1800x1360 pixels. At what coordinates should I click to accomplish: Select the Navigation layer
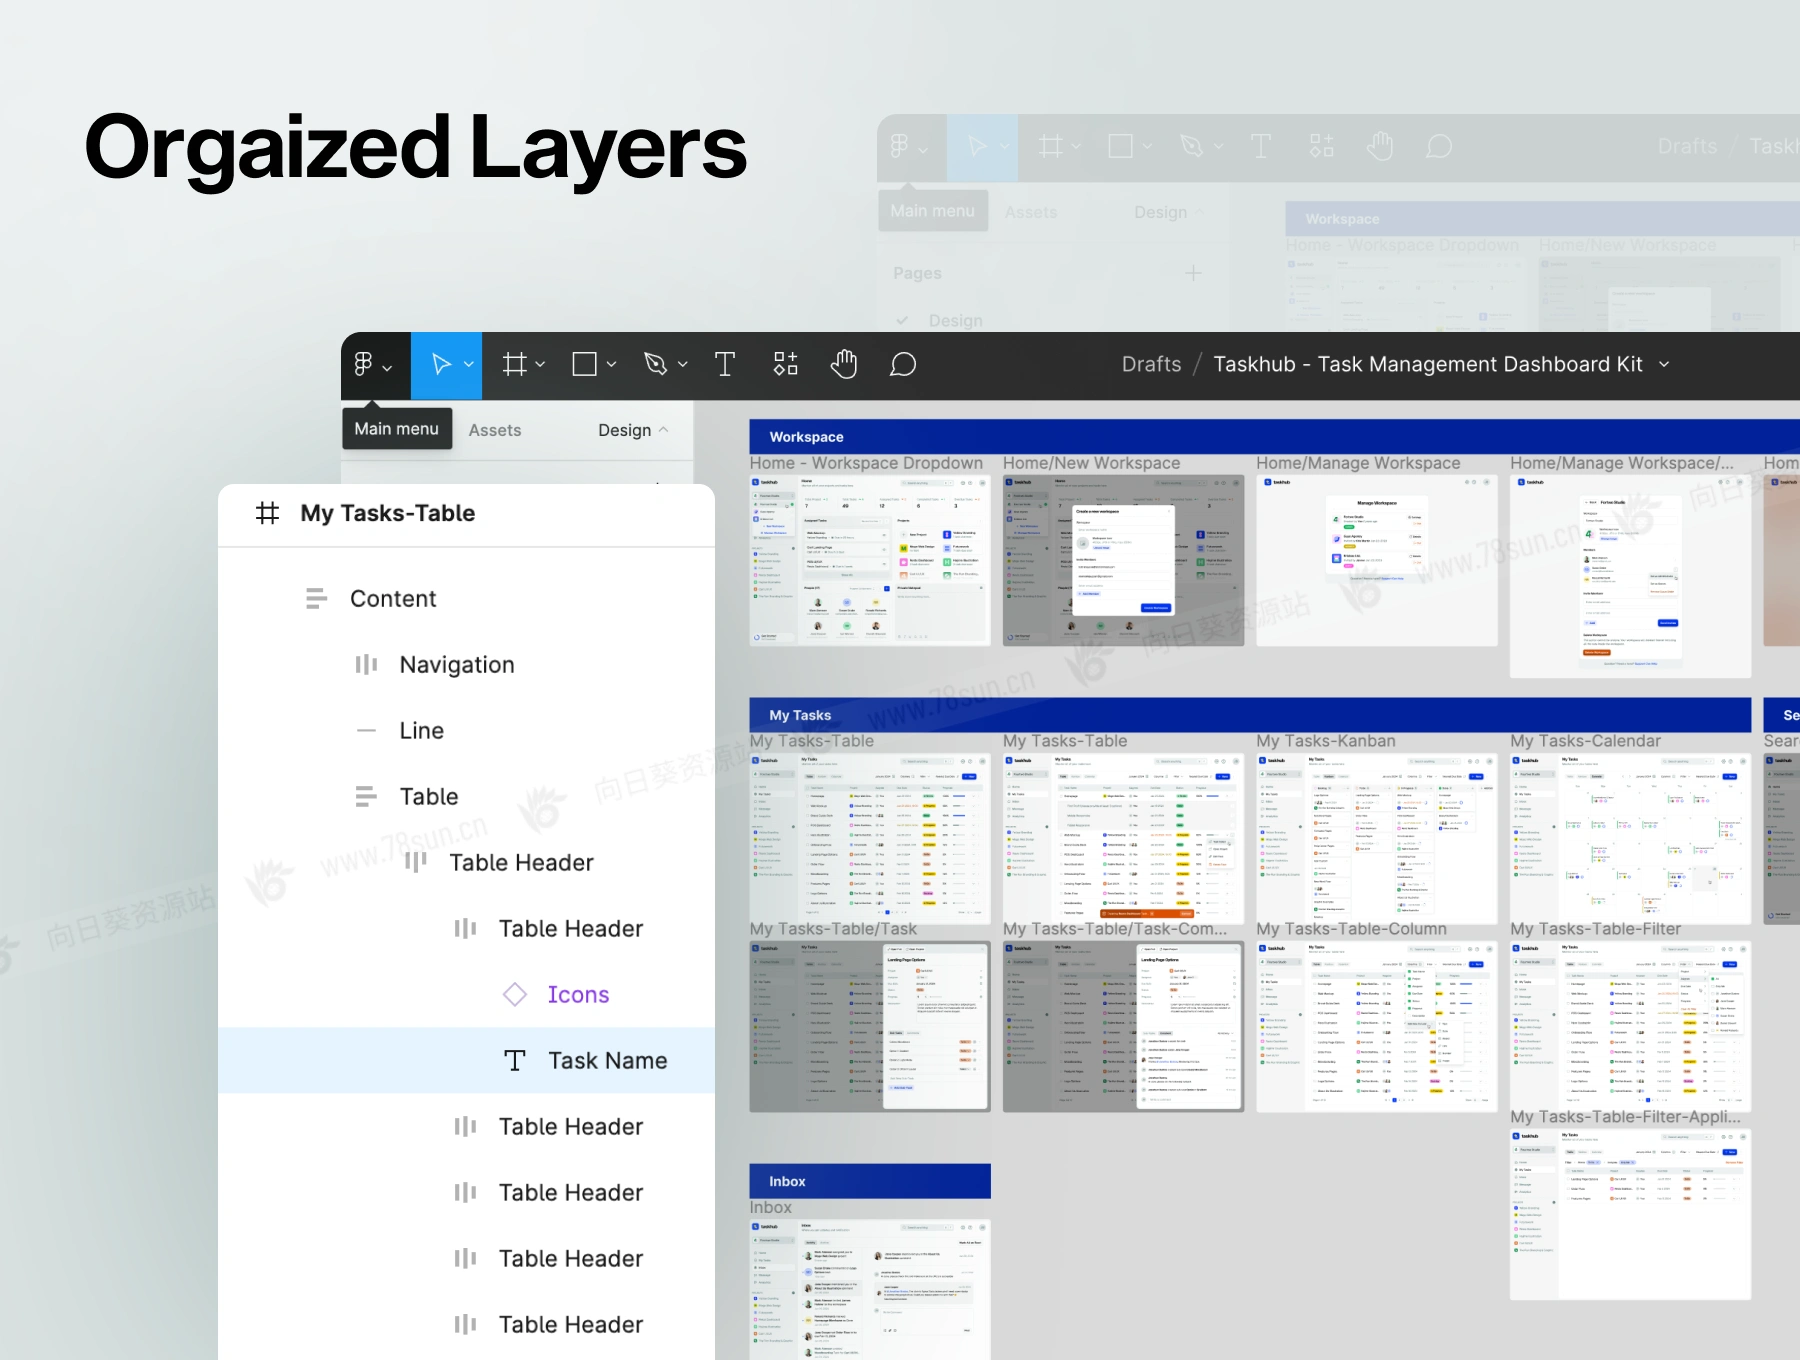[456, 665]
